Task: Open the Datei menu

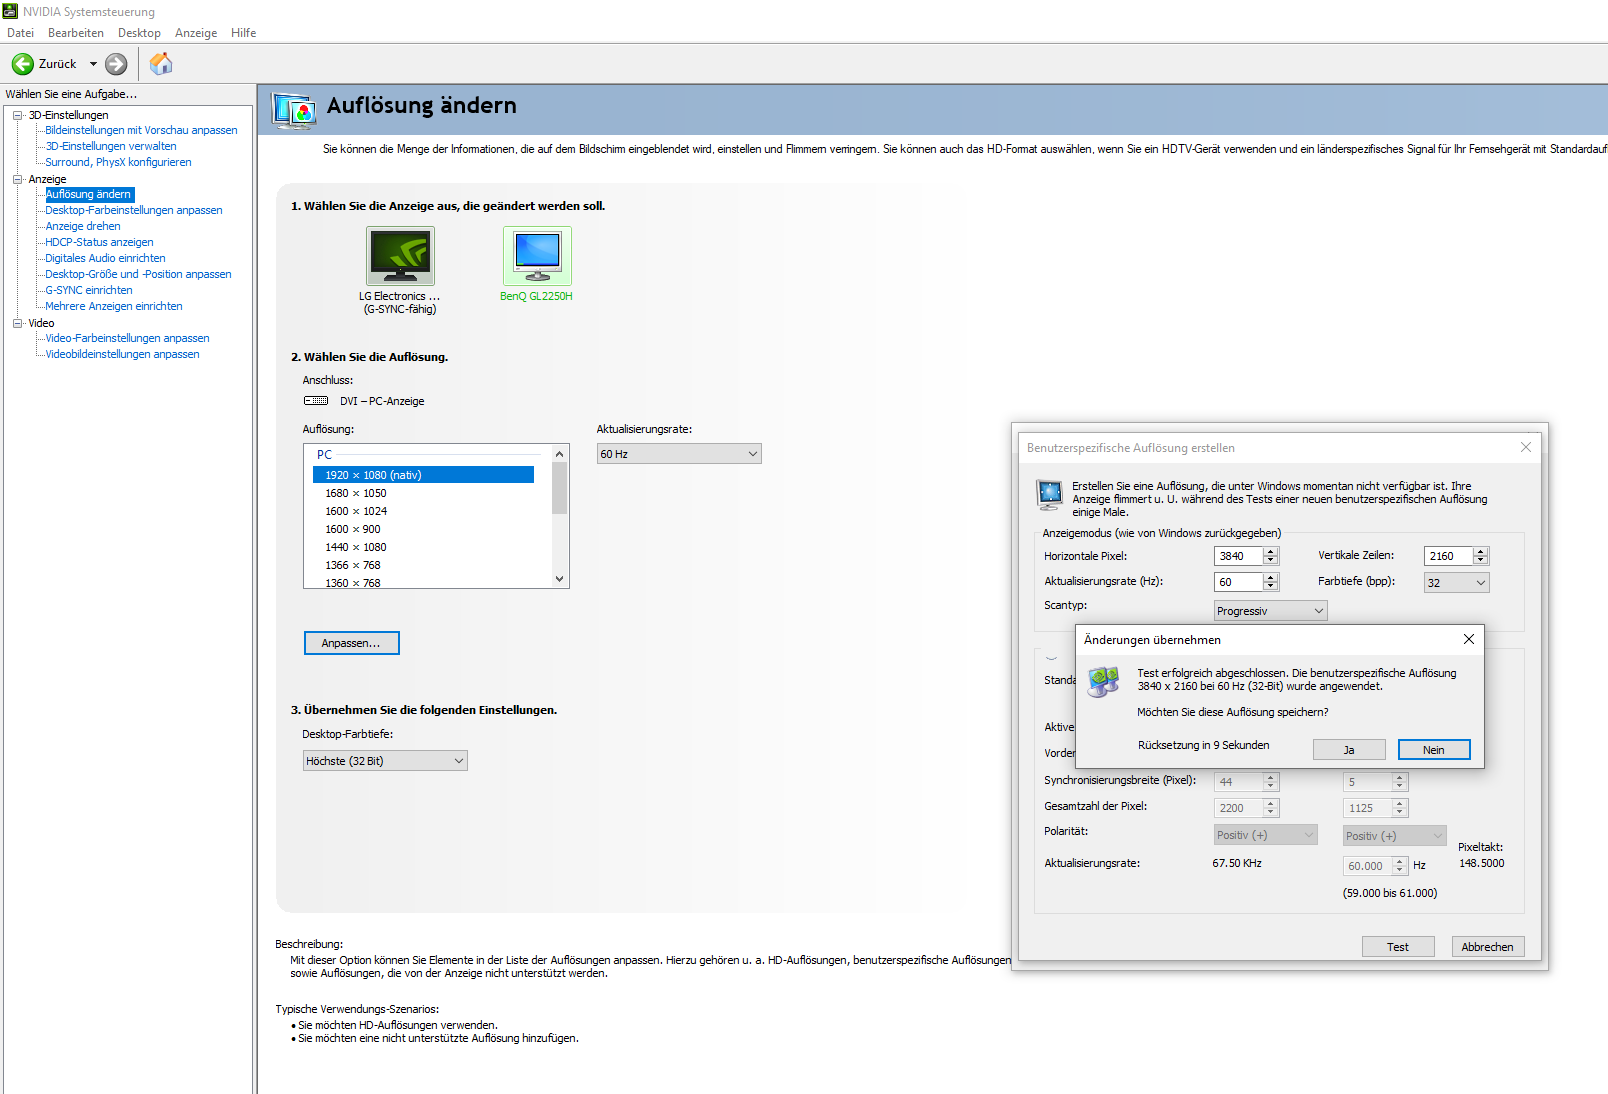Action: pos(20,33)
